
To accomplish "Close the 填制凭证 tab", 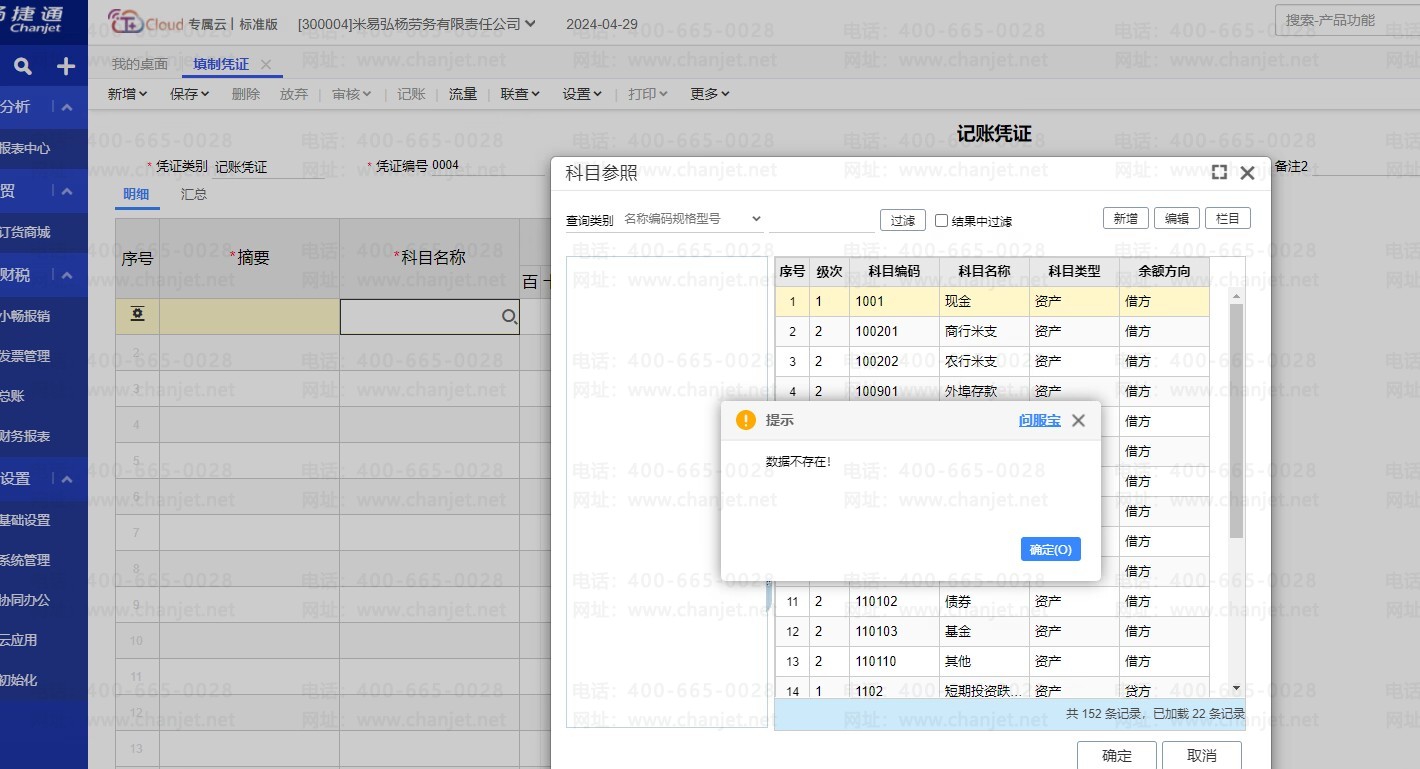I will [266, 64].
